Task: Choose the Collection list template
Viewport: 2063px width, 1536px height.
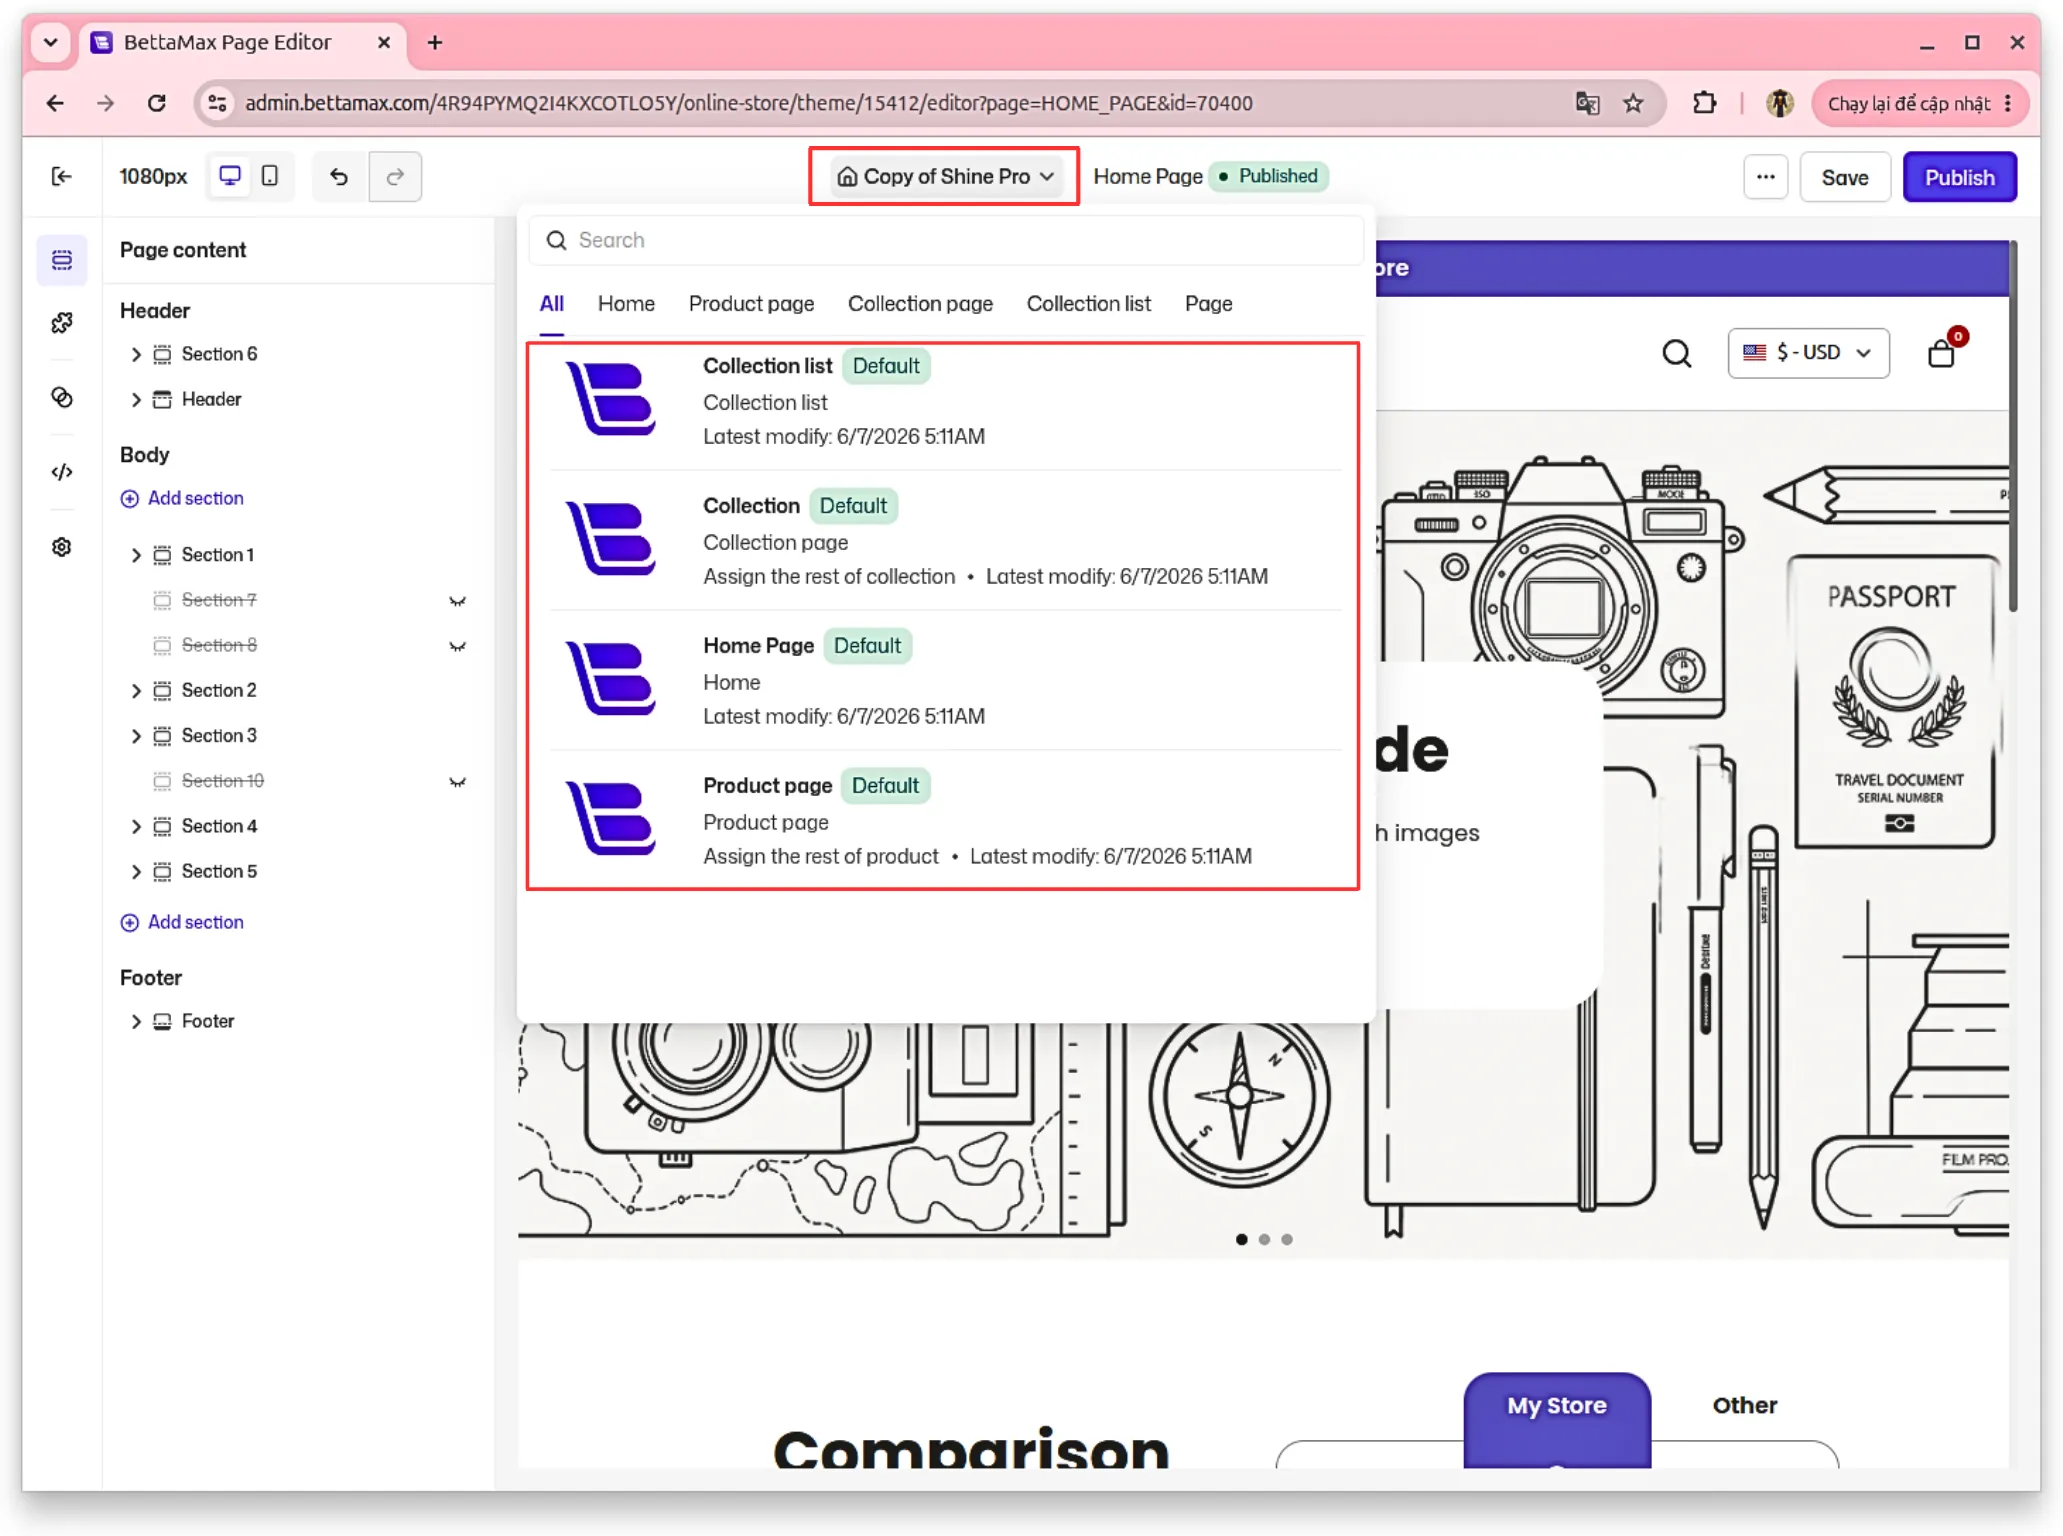Action: [944, 401]
